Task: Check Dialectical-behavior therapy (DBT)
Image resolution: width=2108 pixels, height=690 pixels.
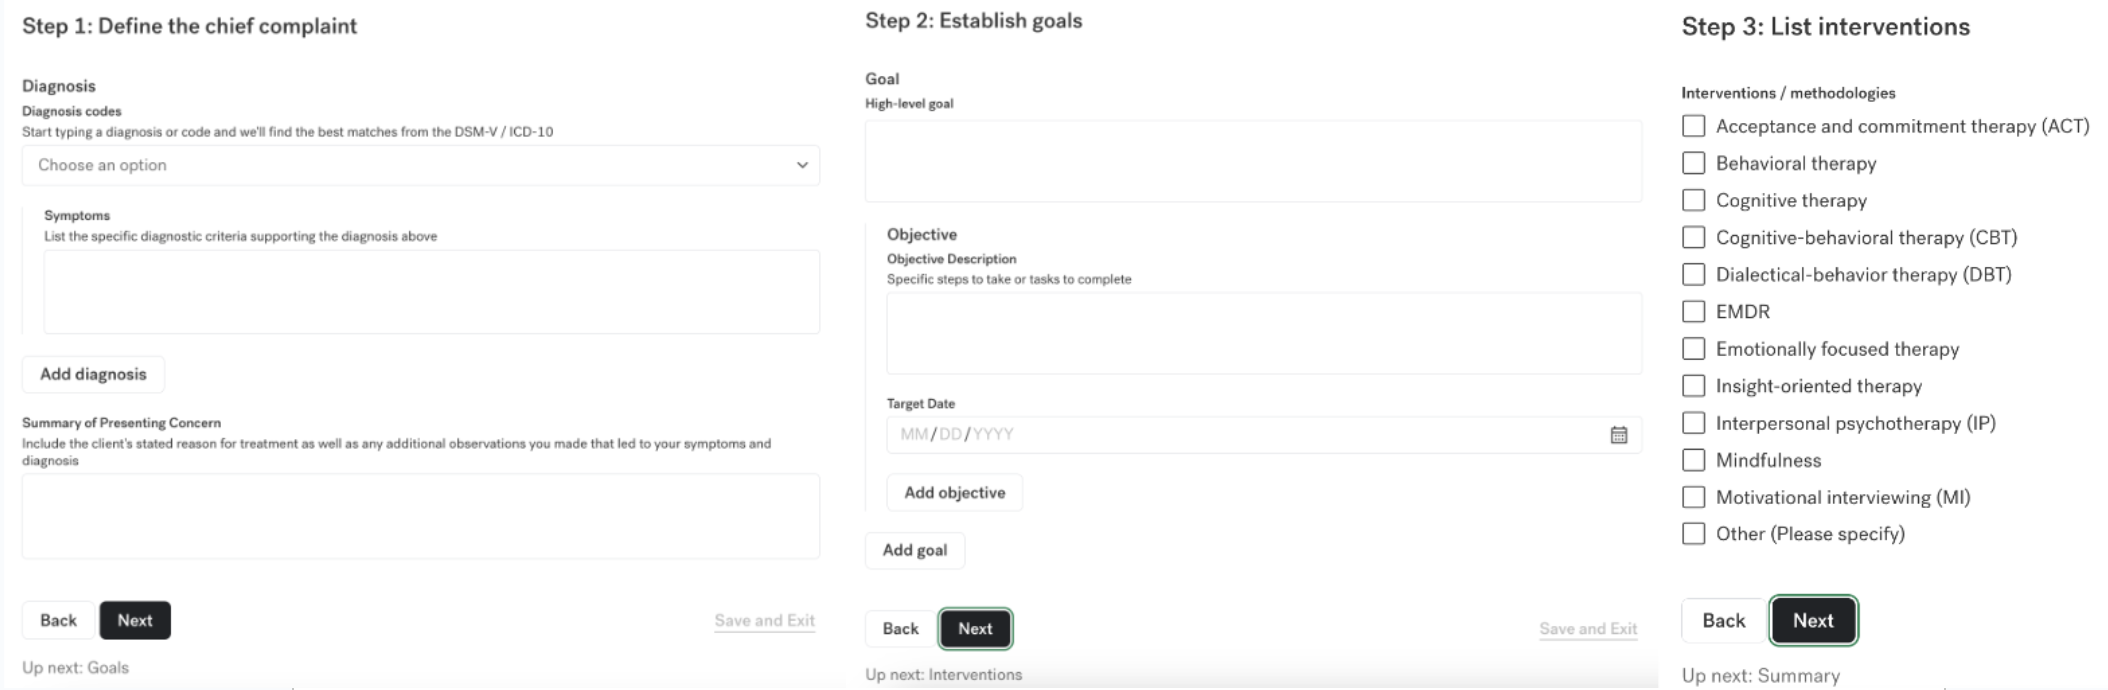Action: 1693,275
